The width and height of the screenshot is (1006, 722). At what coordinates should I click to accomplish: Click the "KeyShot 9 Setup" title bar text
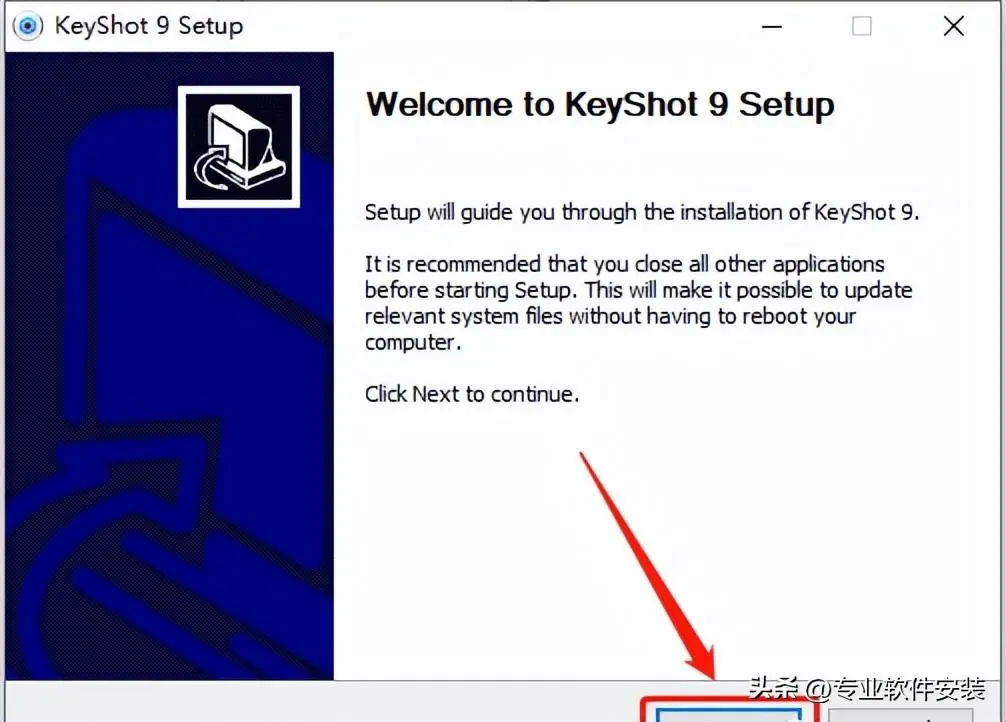point(149,26)
